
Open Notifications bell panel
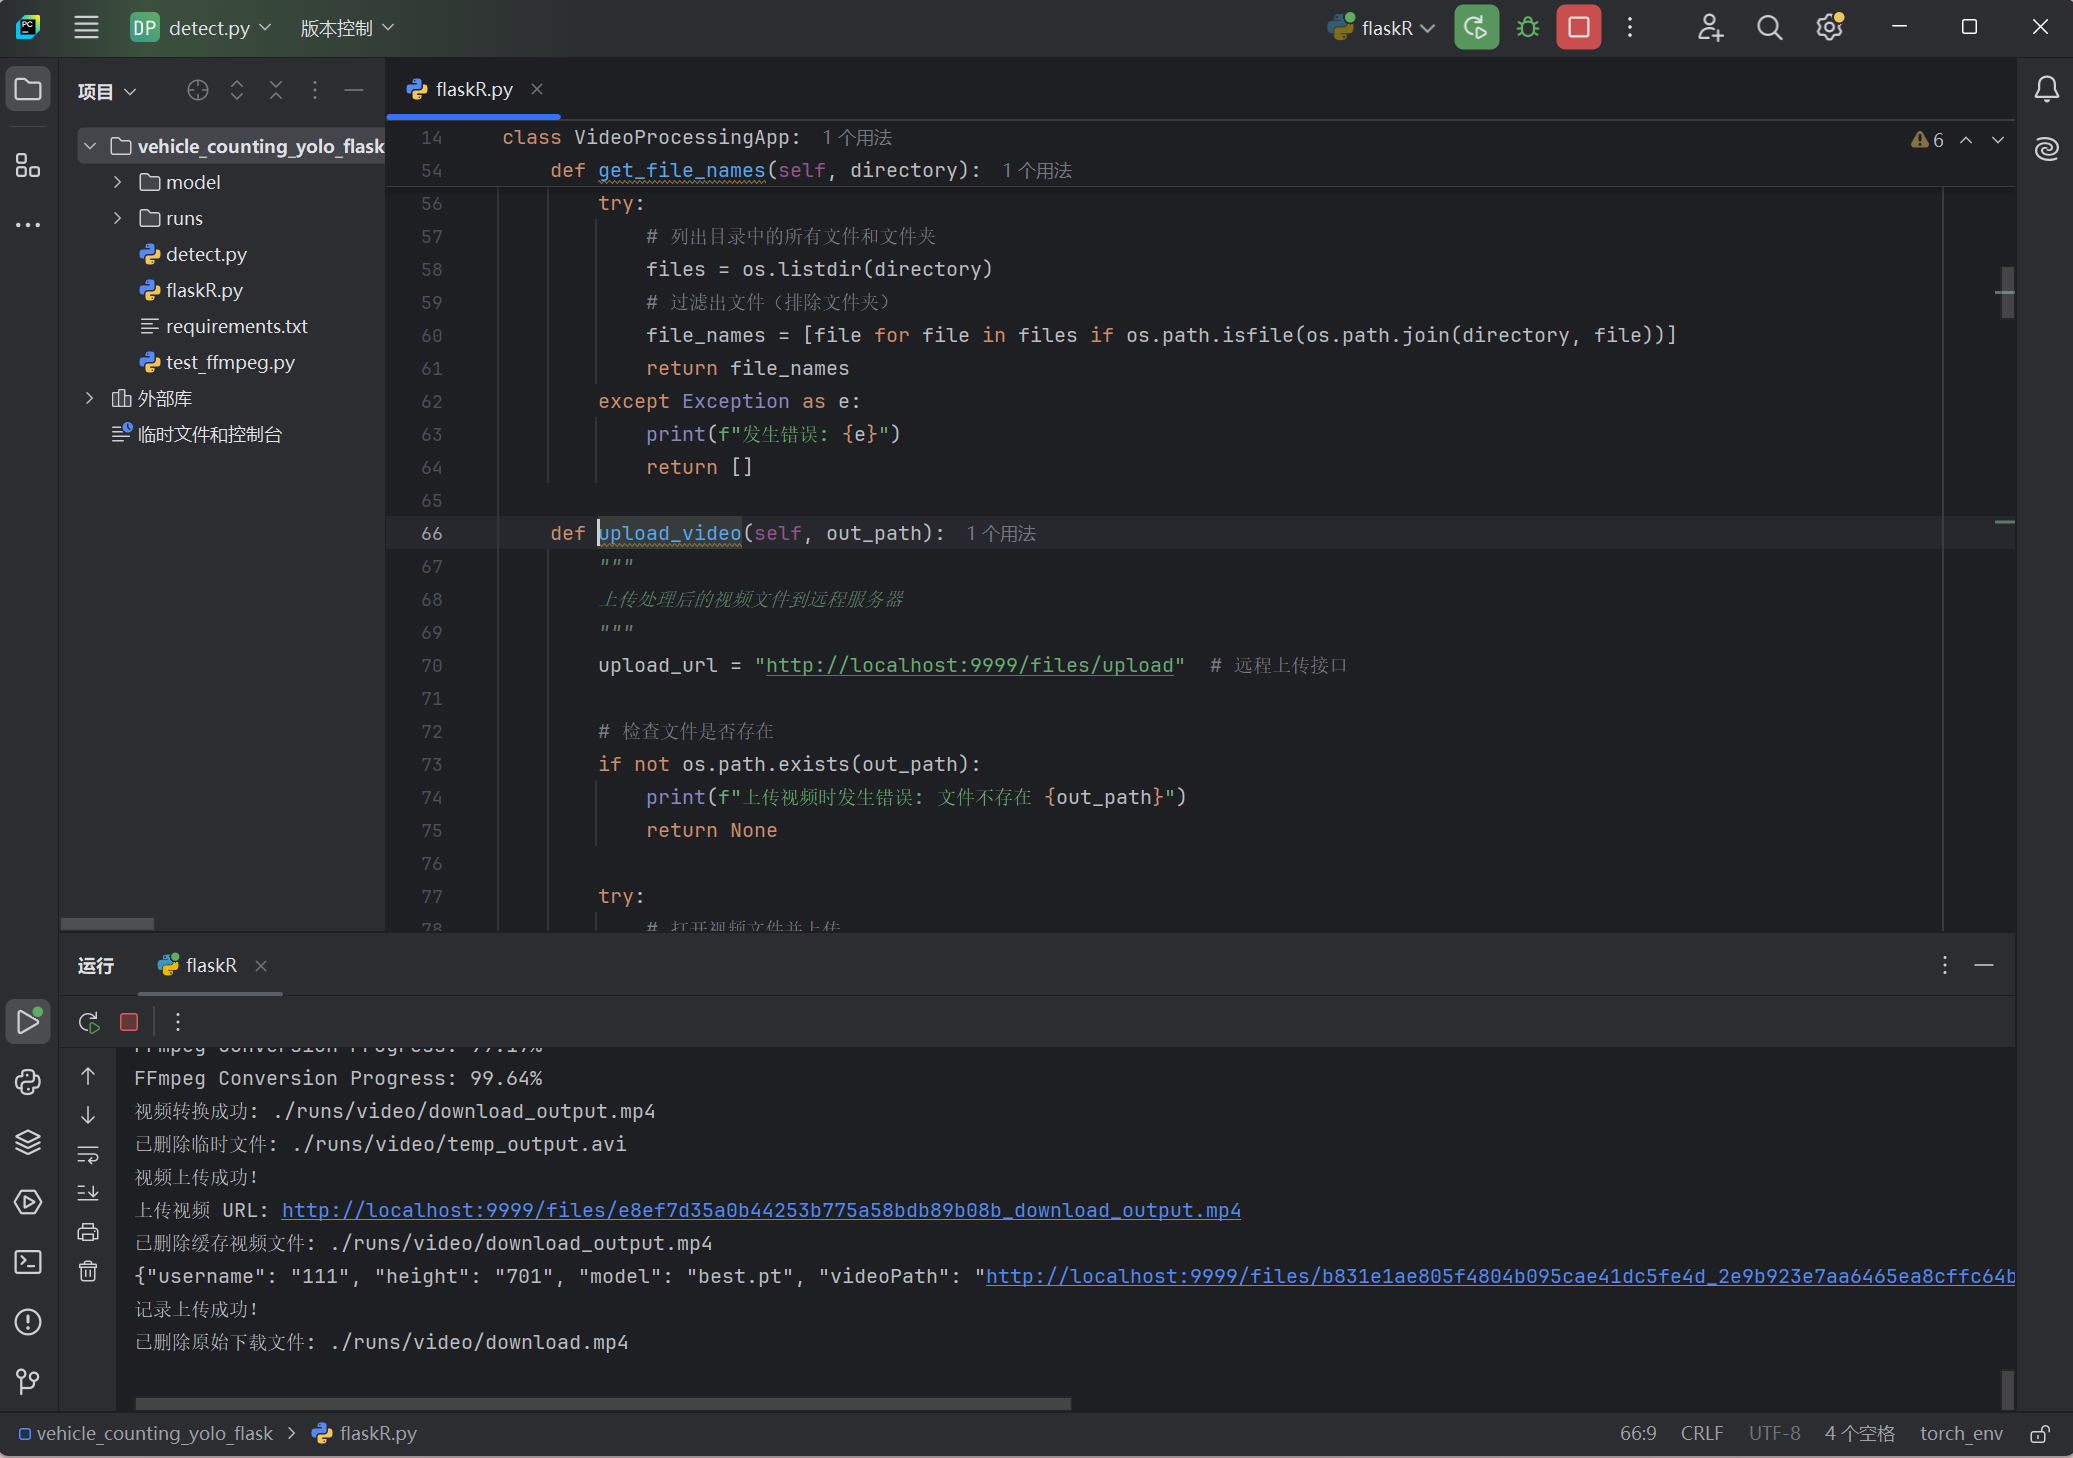click(x=2046, y=90)
